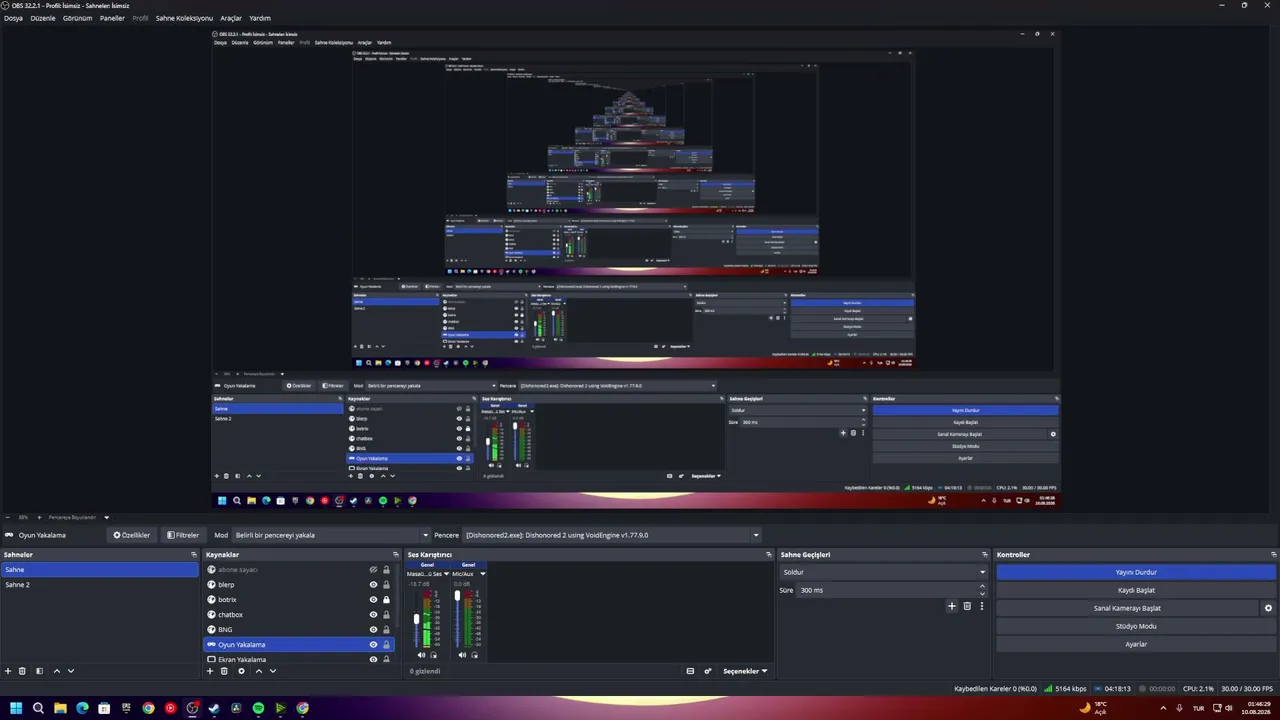1280x720 pixels.
Task: Open the Pencere window selection dropdown
Action: pyautogui.click(x=611, y=535)
